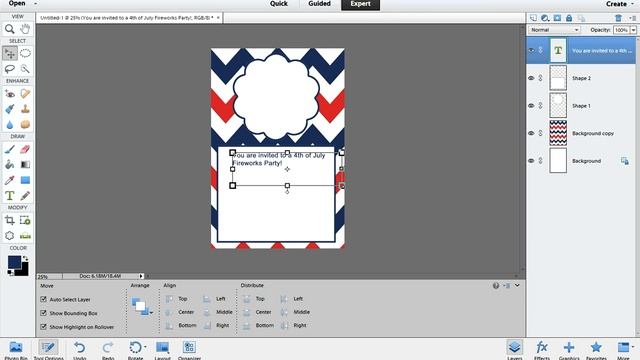
Task: Select the Rectangle shape tool
Action: point(25,180)
